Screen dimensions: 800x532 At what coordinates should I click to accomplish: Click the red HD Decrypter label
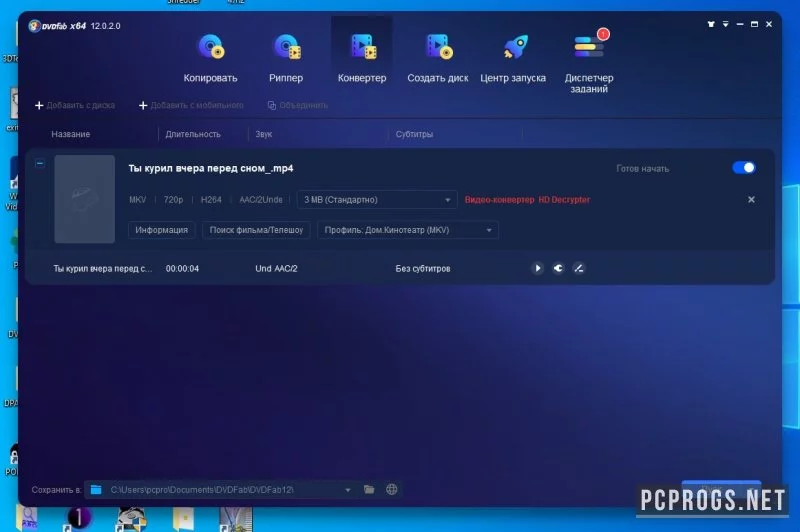tap(564, 199)
